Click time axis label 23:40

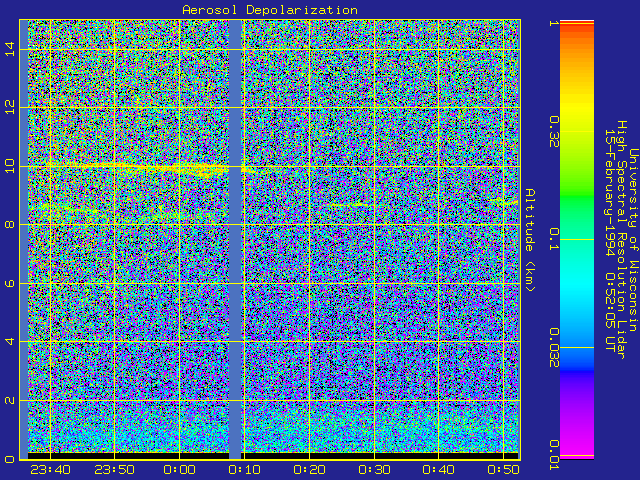coord(50,470)
